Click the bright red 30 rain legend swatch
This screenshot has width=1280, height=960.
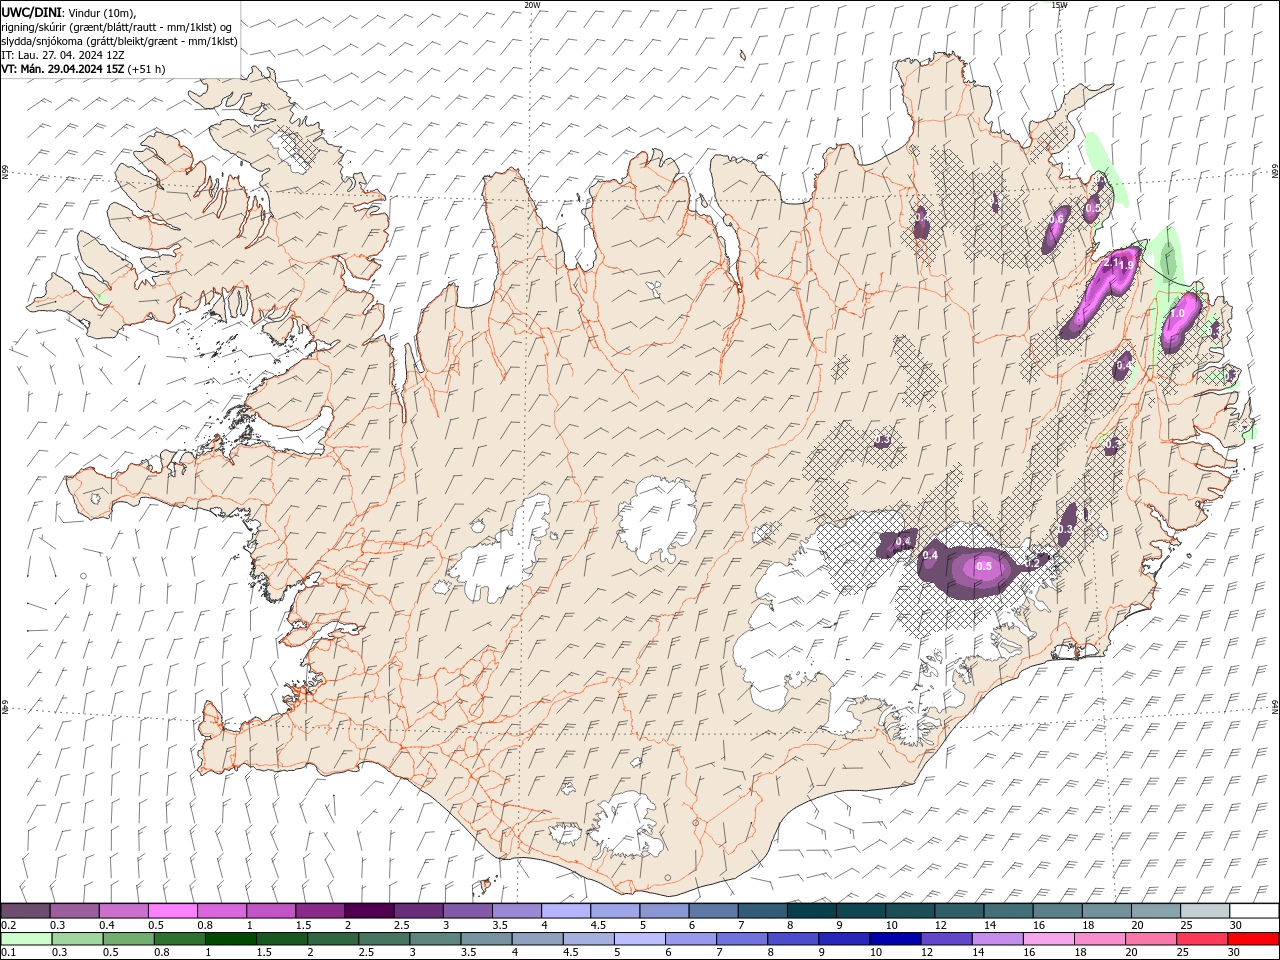[x=1254, y=939]
